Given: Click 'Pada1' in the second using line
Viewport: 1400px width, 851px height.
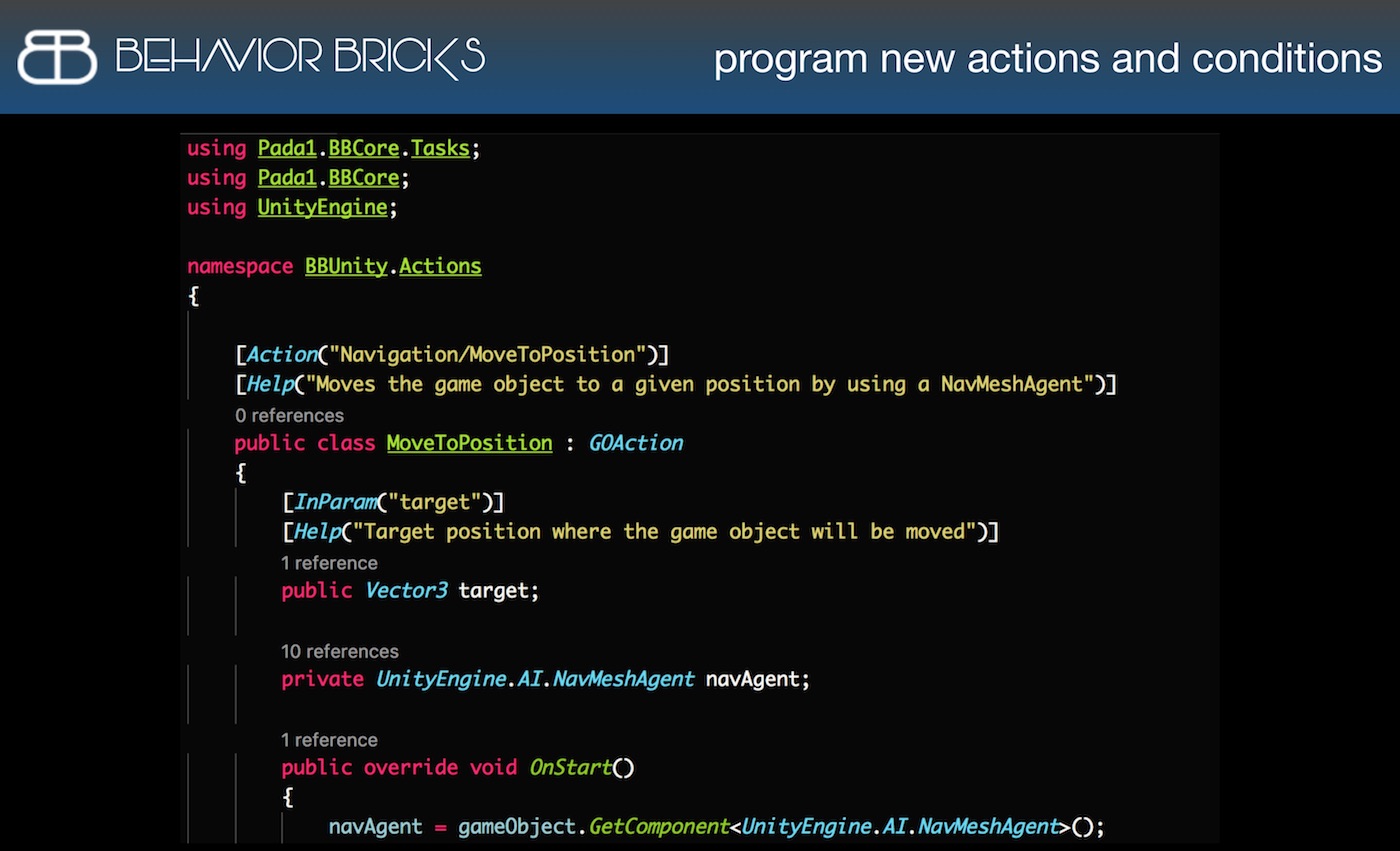Looking at the screenshot, I should [287, 178].
